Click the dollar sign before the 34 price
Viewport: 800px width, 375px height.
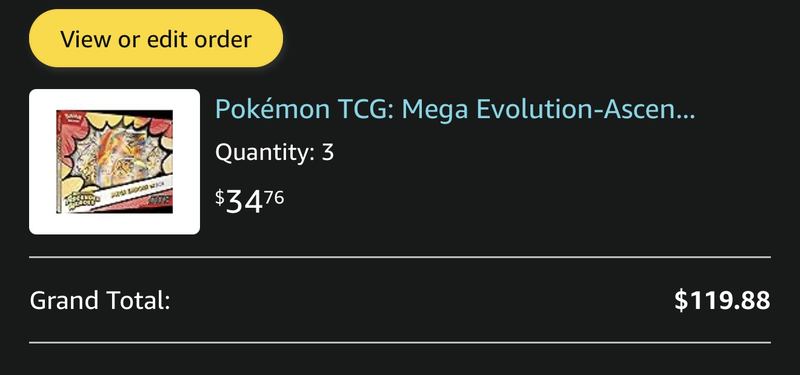219,197
